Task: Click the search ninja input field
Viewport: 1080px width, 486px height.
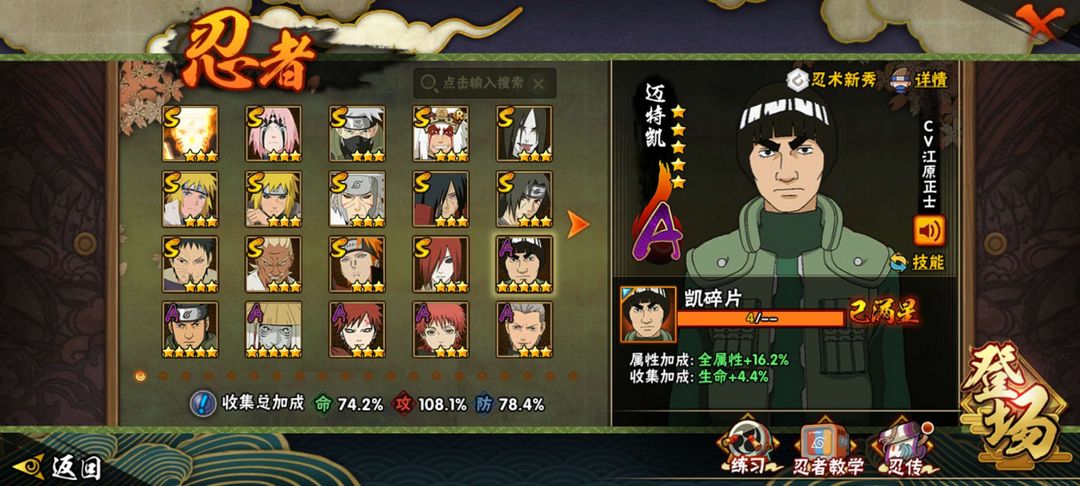Action: 484,83
